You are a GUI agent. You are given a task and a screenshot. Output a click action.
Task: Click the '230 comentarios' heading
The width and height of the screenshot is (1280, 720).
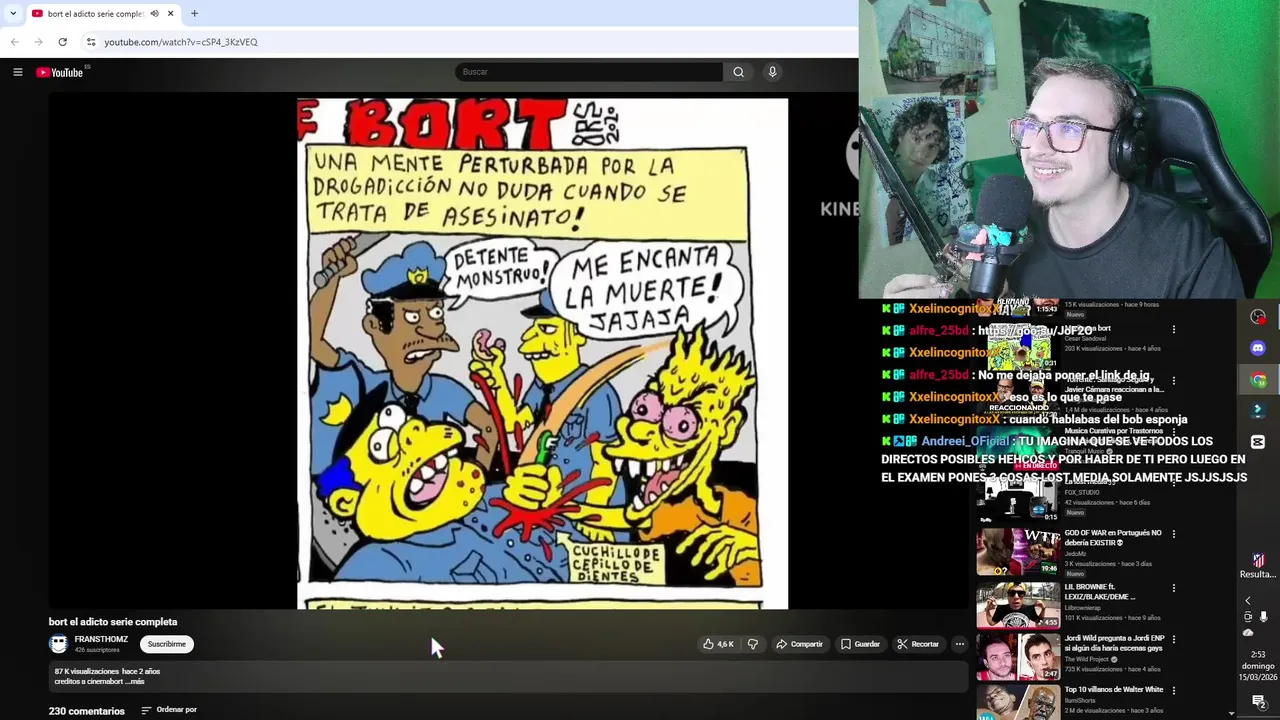[x=87, y=711]
